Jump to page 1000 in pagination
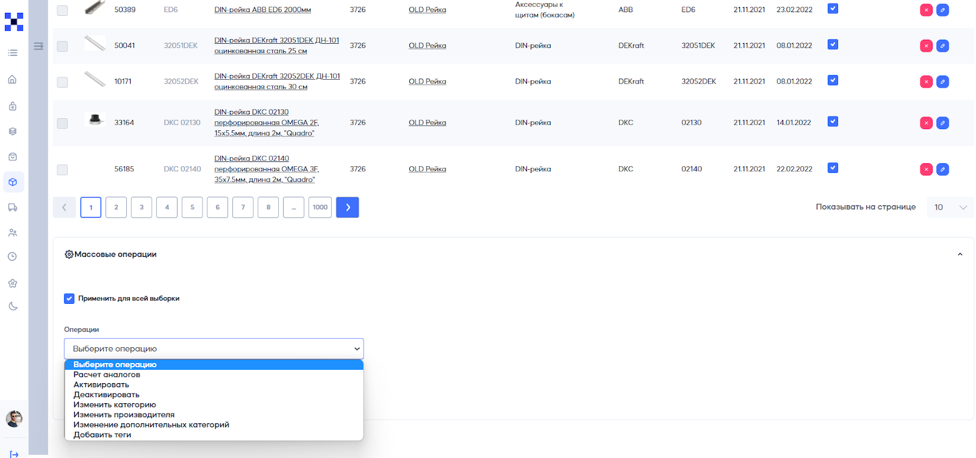Image resolution: width=976 pixels, height=458 pixels. (x=320, y=207)
